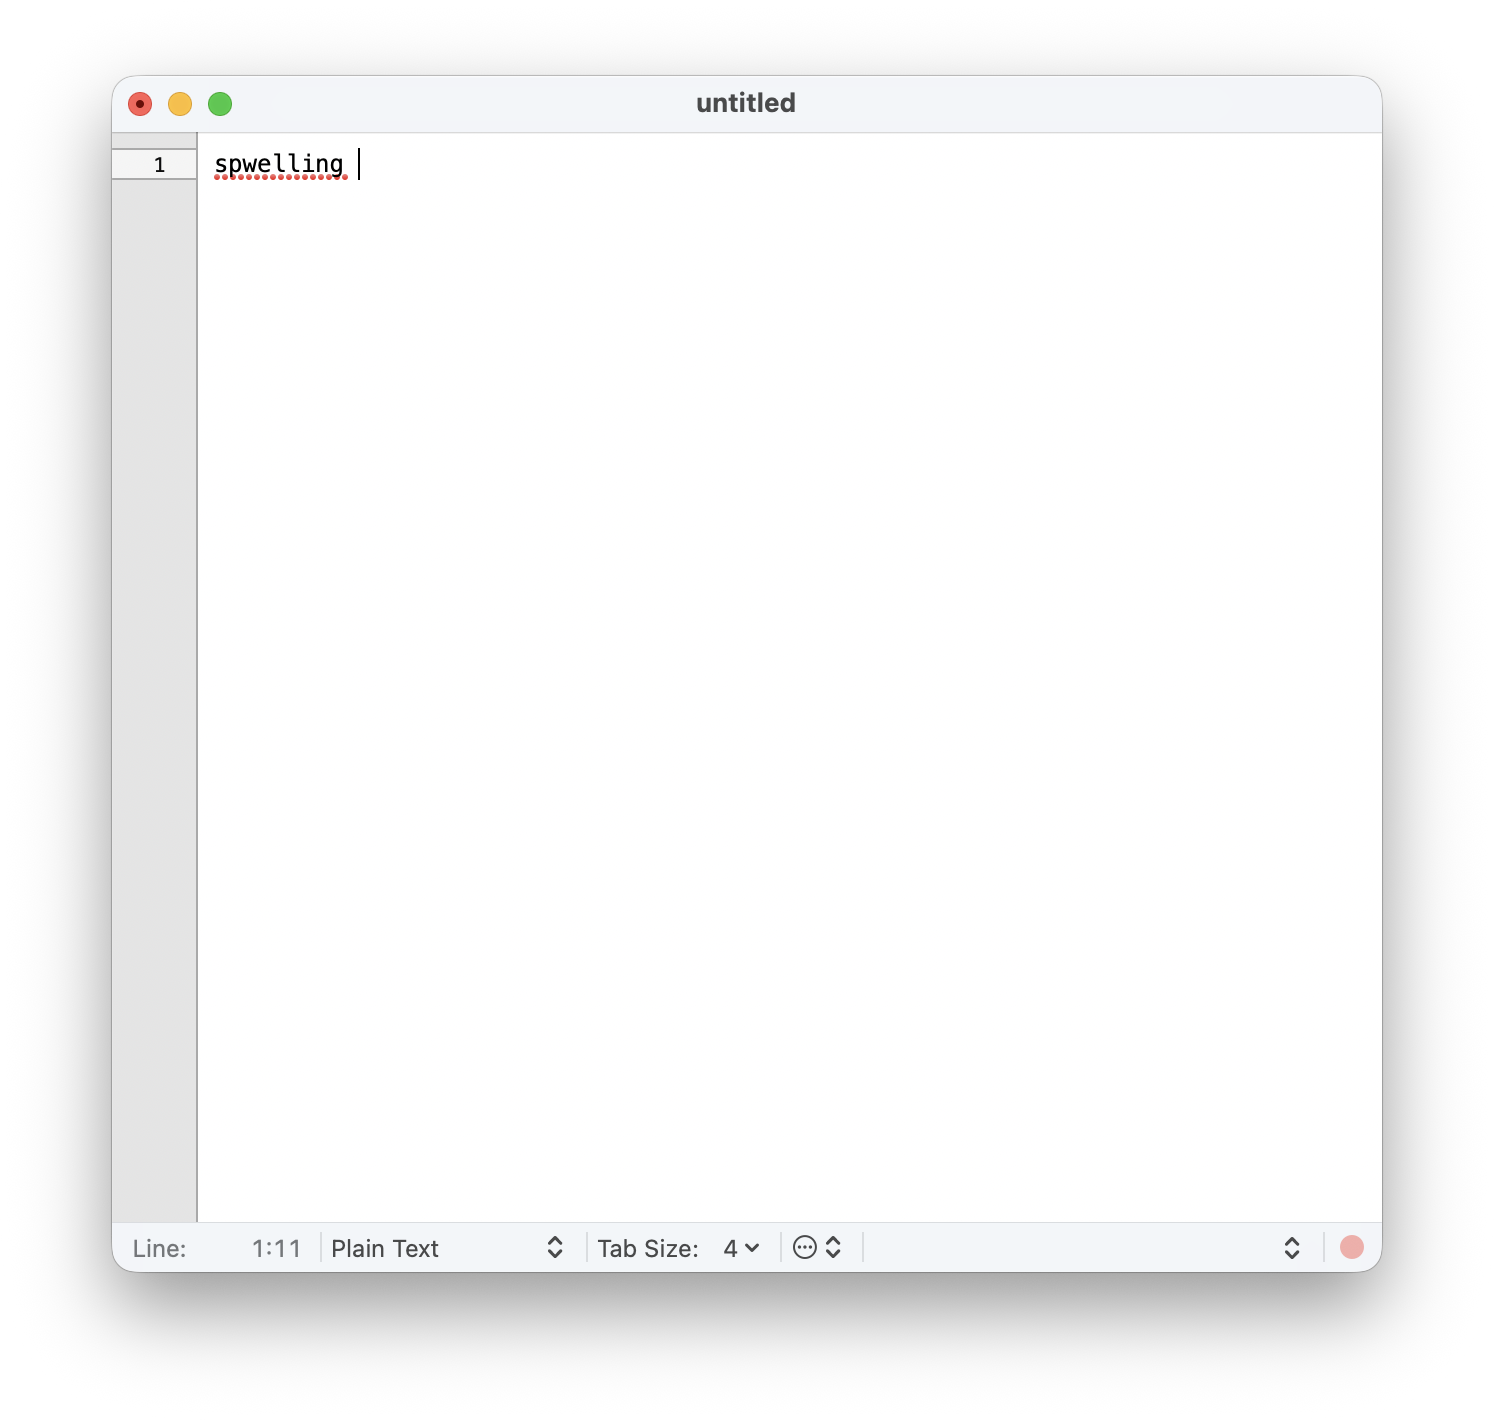This screenshot has width=1494, height=1420.
Task: Click the chevrons next to ellipsis icon
Action: [833, 1247]
